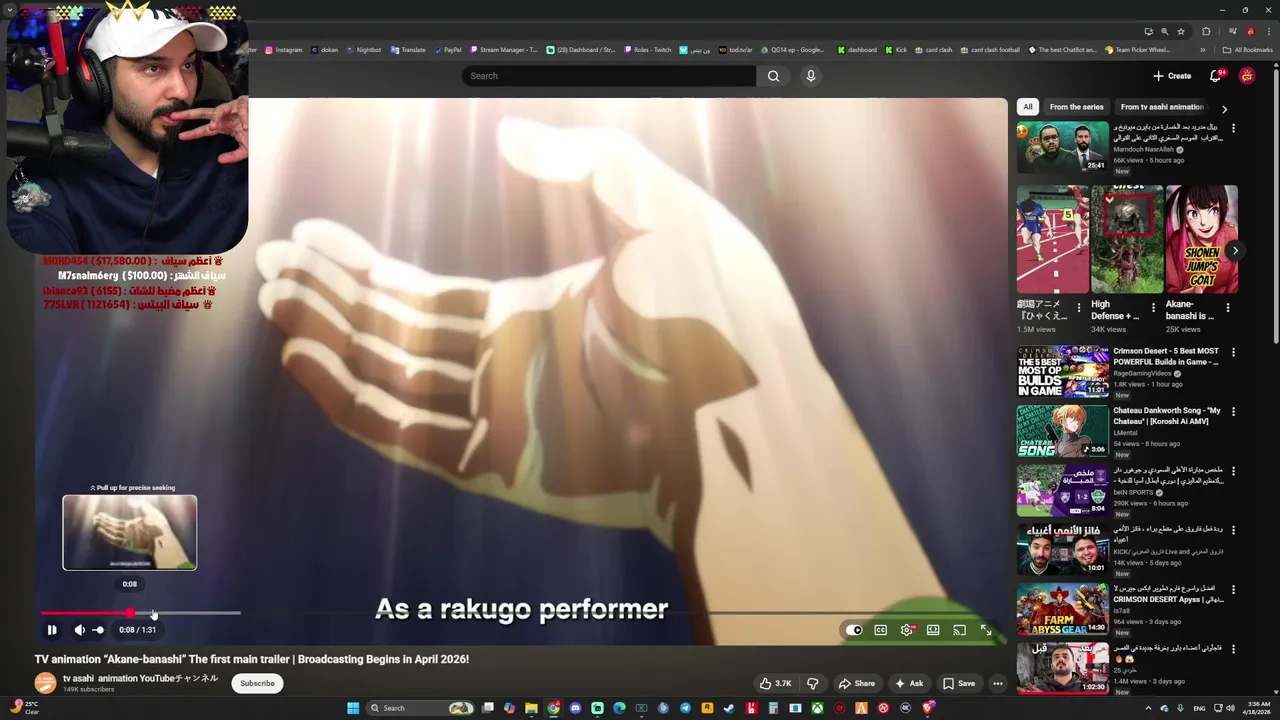
Task: Open the account avatar menu
Action: 1246,76
